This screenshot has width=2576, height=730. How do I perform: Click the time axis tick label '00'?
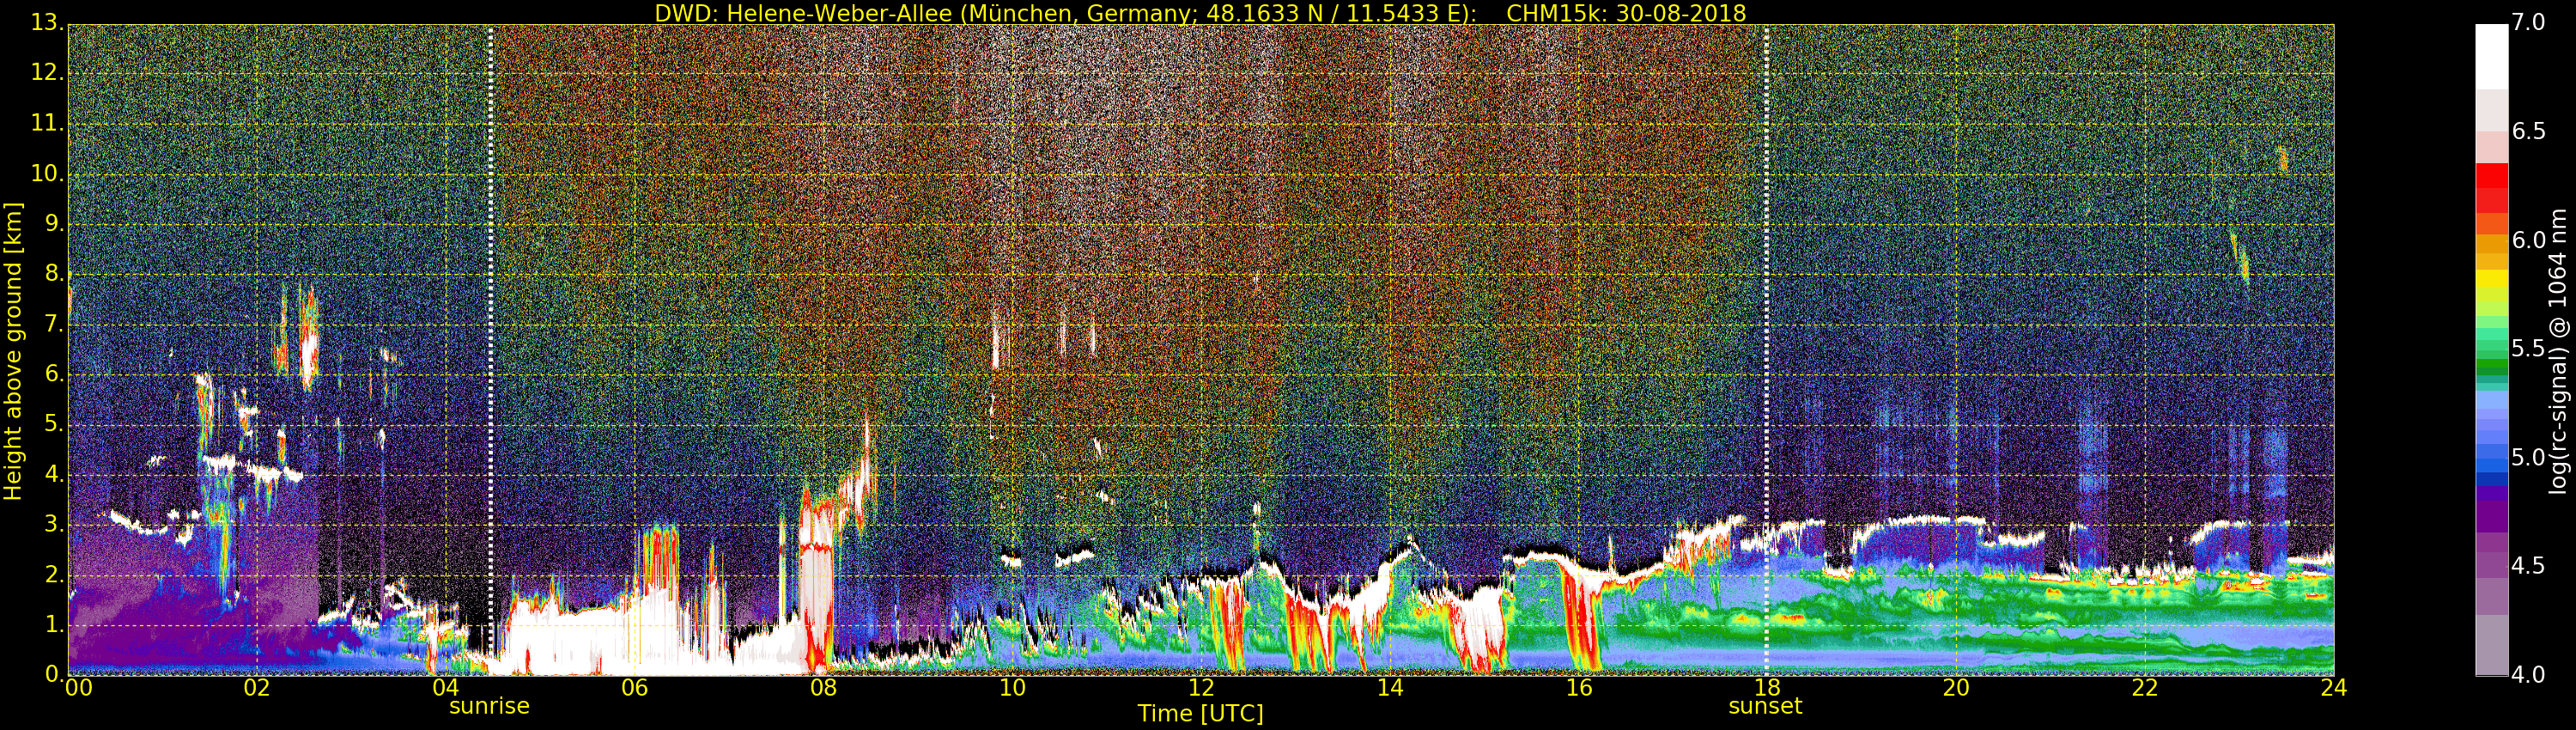click(79, 688)
